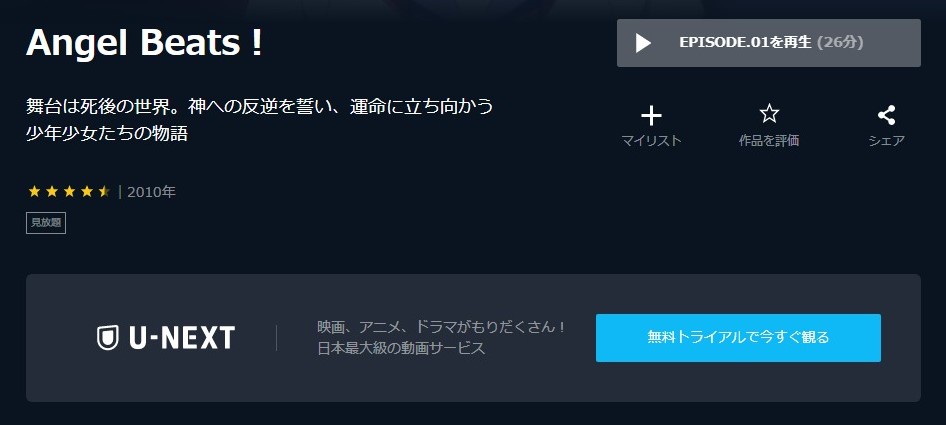Click the half-filled fifth rating star
Viewport: 946px width, 425px height.
(x=104, y=191)
